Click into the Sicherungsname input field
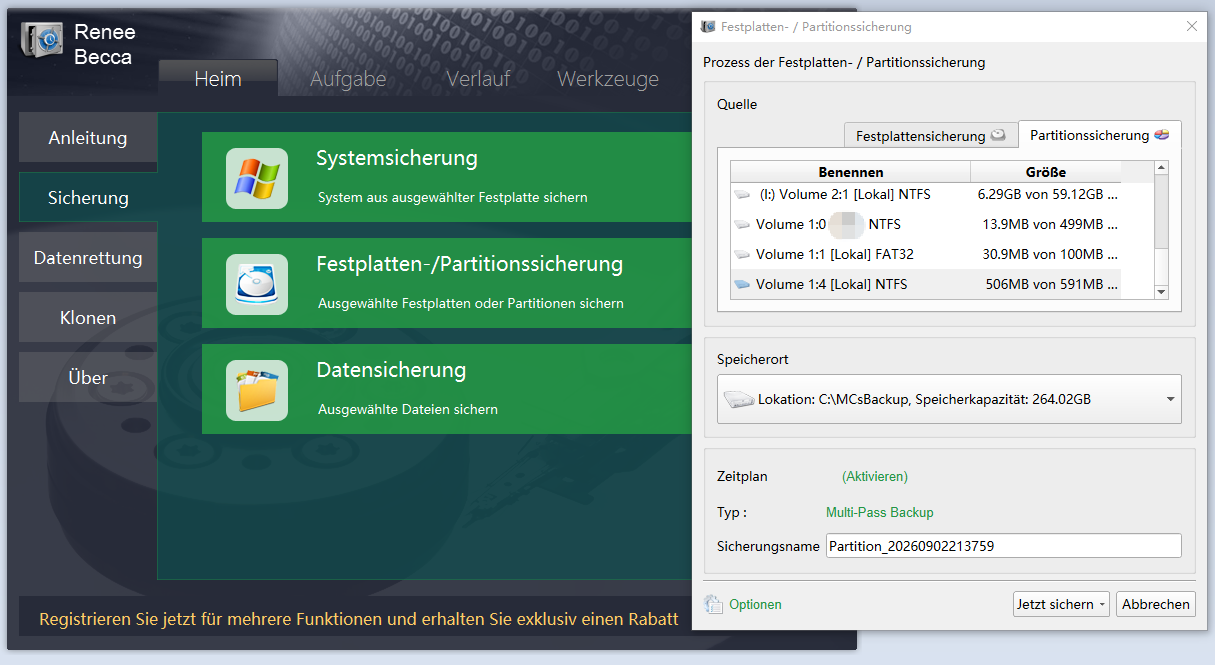The width and height of the screenshot is (1215, 665). pos(1003,546)
